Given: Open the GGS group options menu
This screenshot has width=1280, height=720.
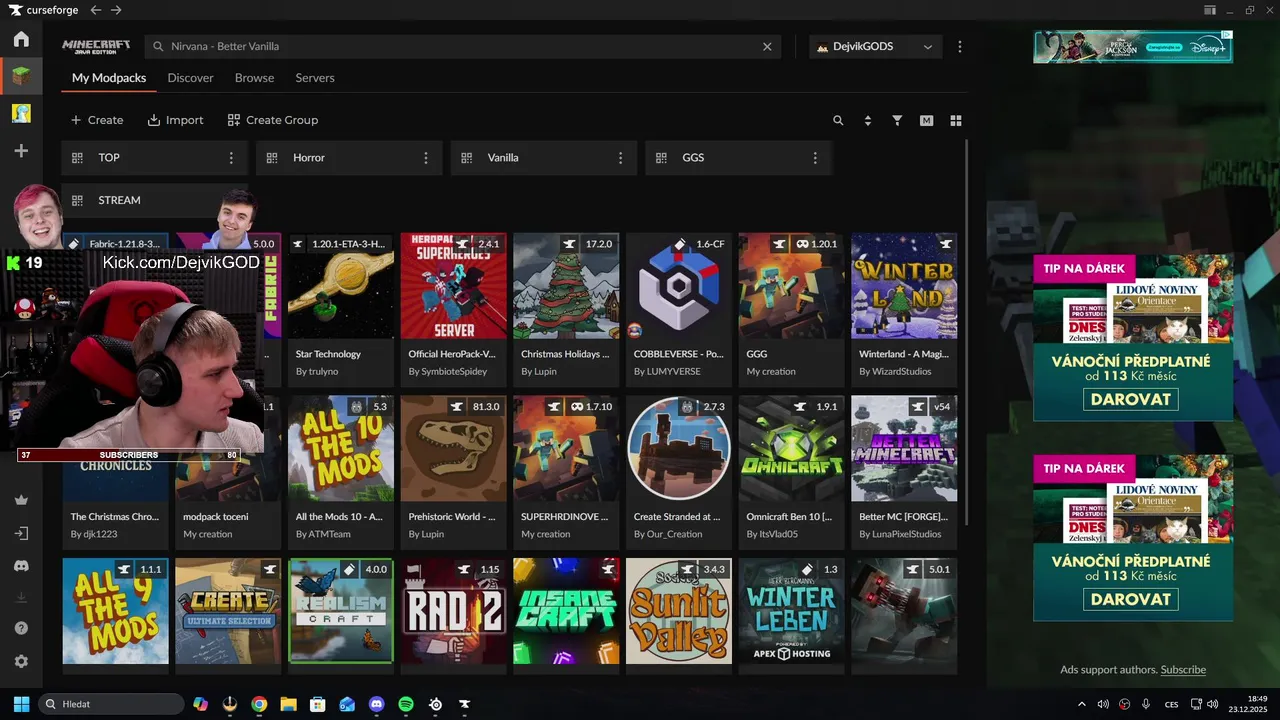Looking at the screenshot, I should 815,158.
